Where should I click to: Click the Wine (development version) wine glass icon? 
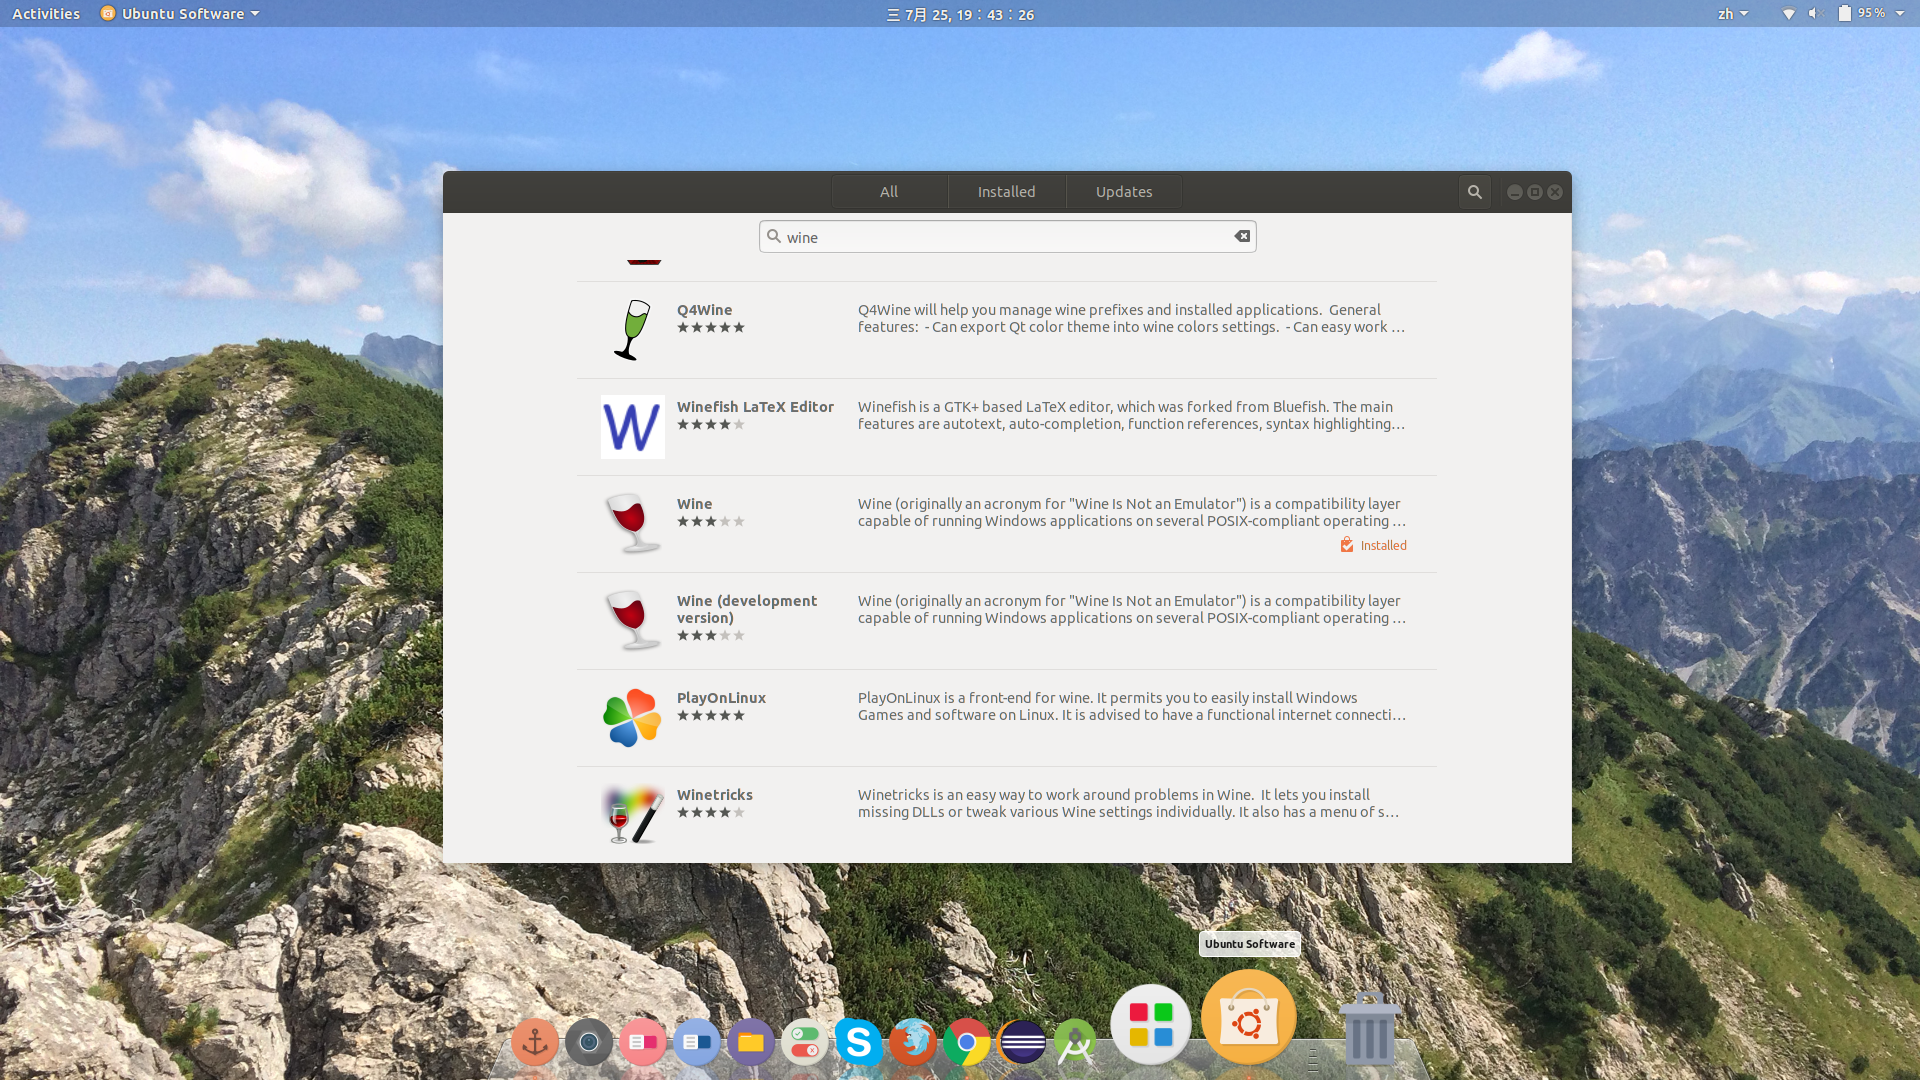click(x=632, y=620)
